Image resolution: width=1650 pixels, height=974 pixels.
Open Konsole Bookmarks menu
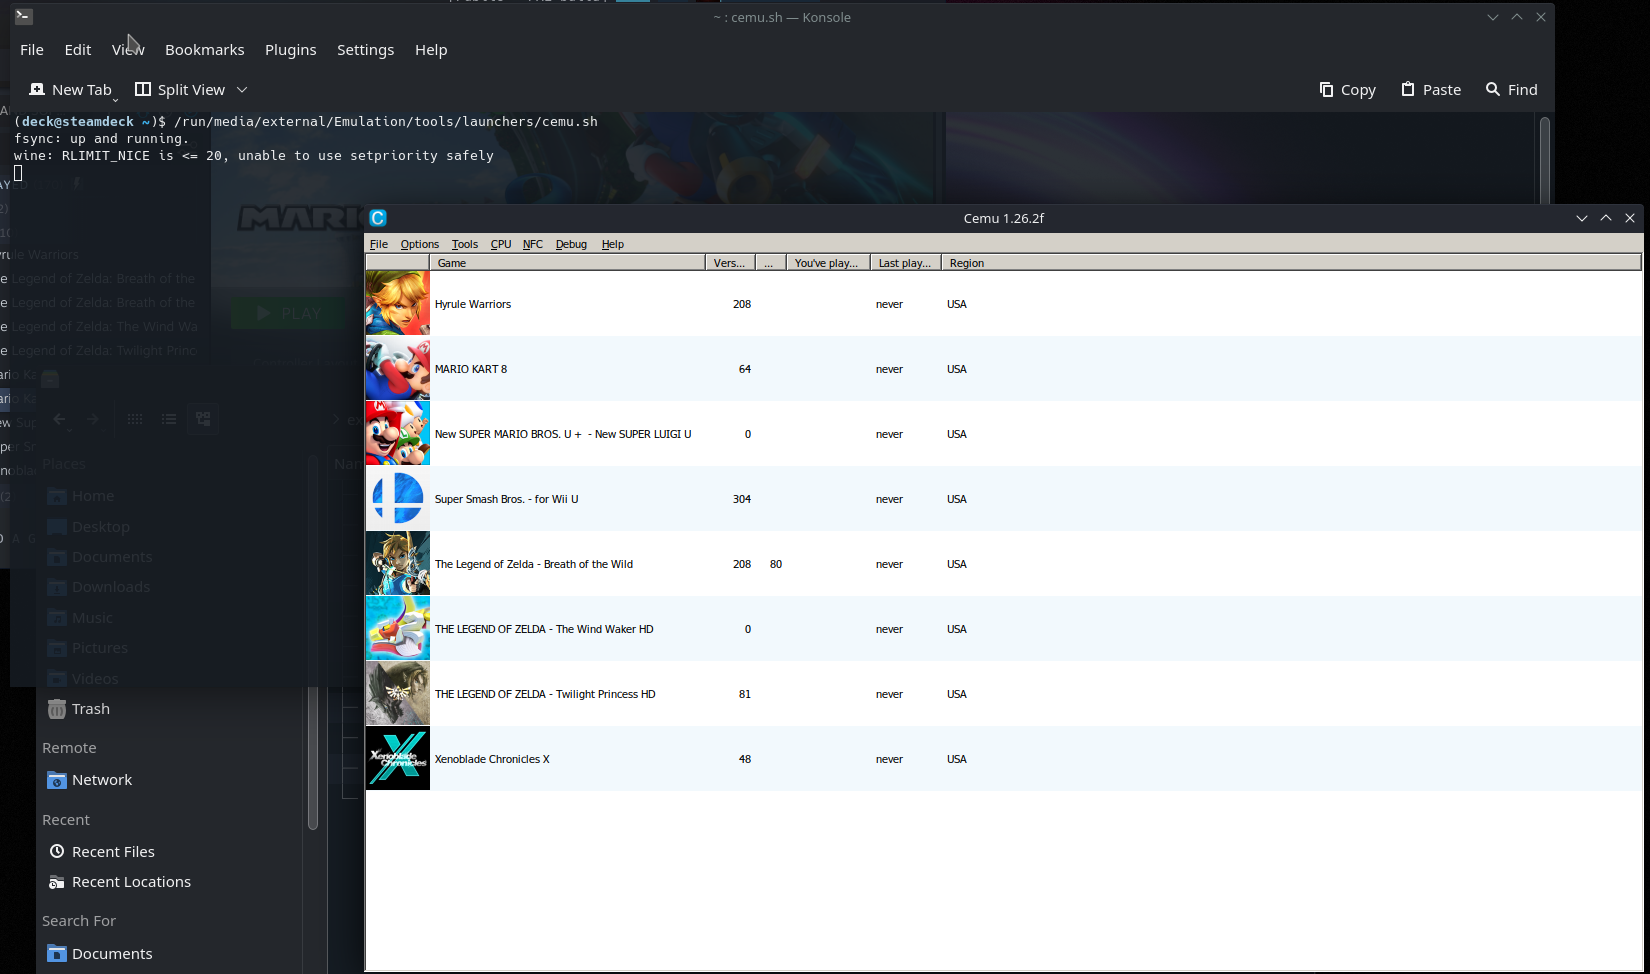click(x=204, y=50)
